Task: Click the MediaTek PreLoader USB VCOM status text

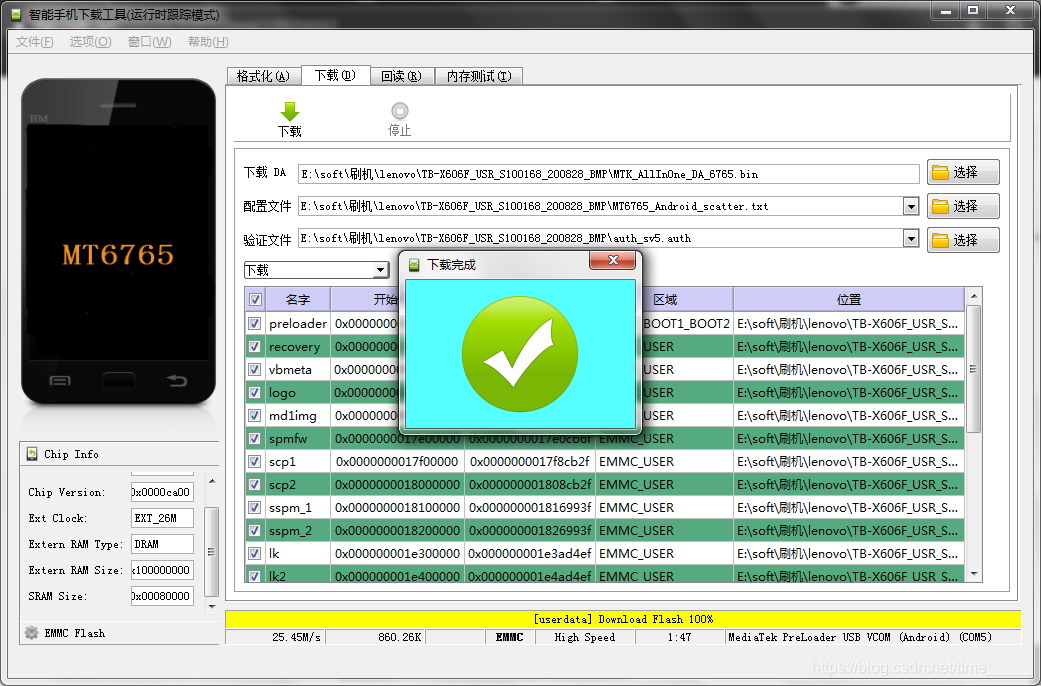Action: click(860, 637)
